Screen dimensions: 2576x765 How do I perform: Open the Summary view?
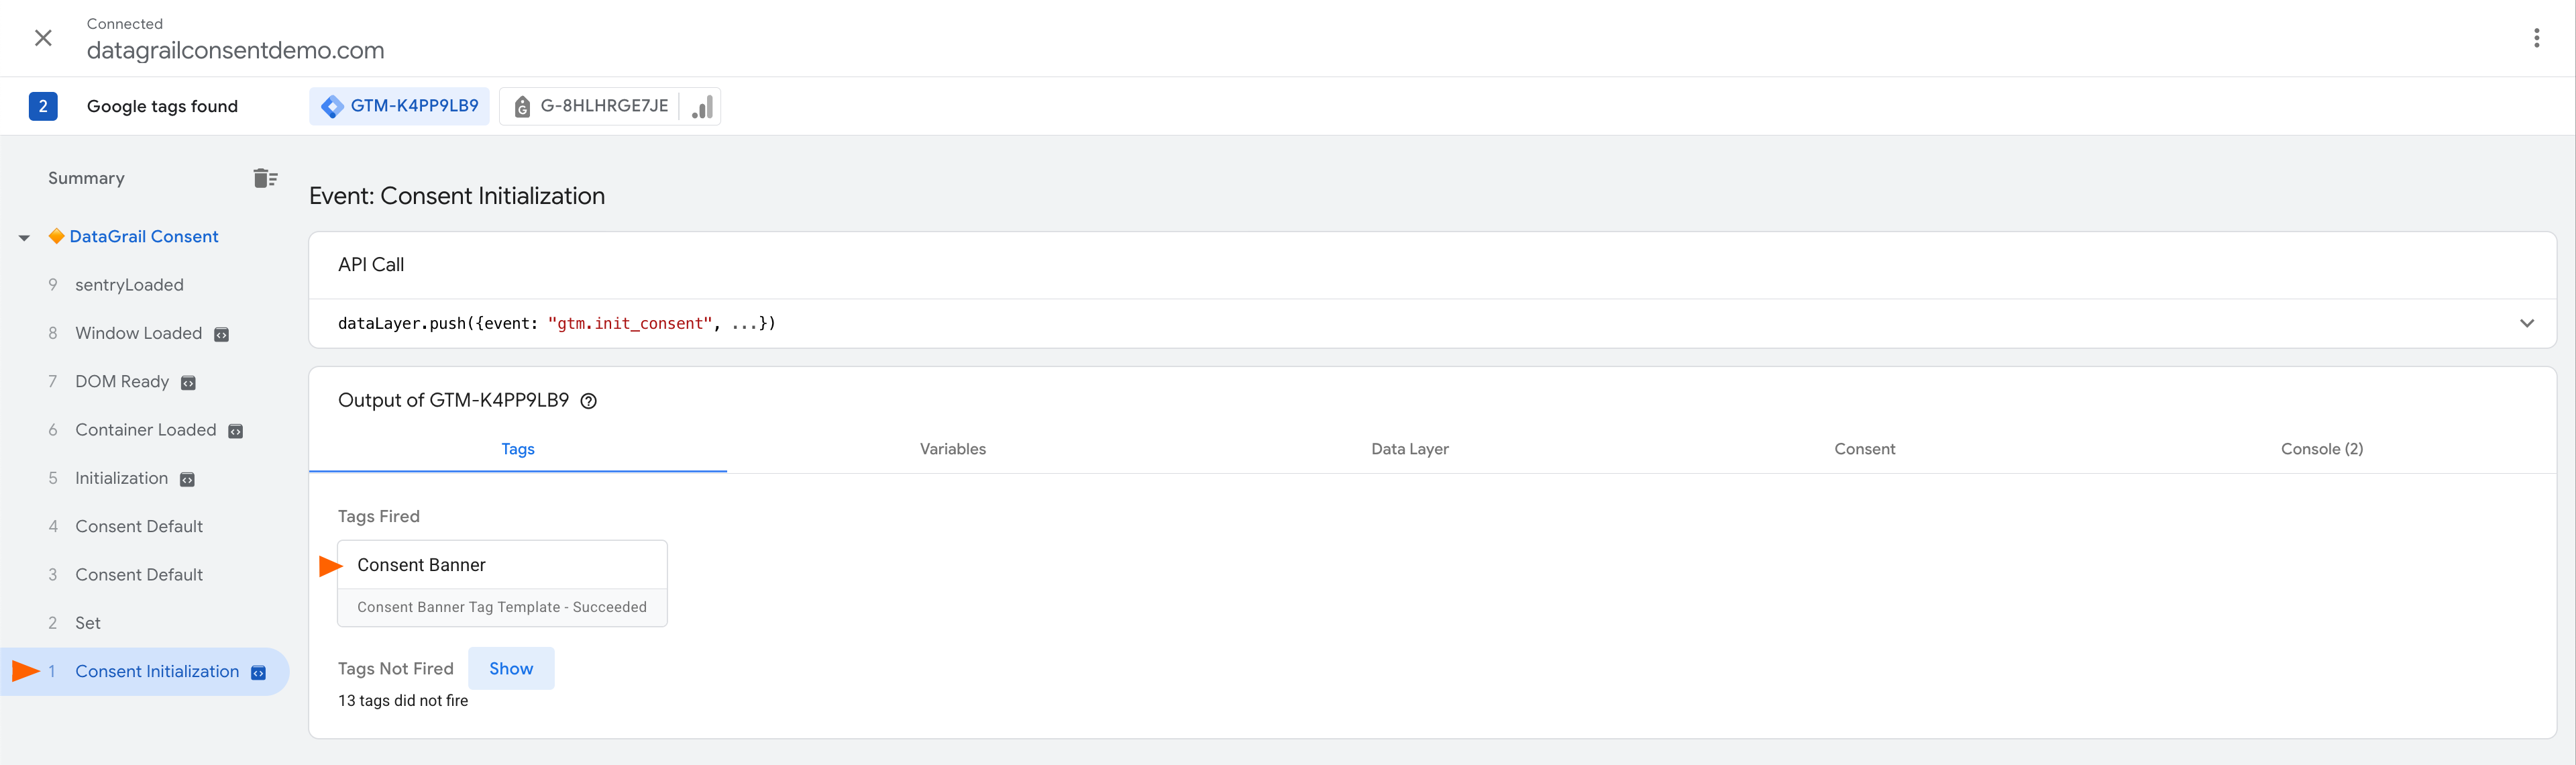pos(86,178)
